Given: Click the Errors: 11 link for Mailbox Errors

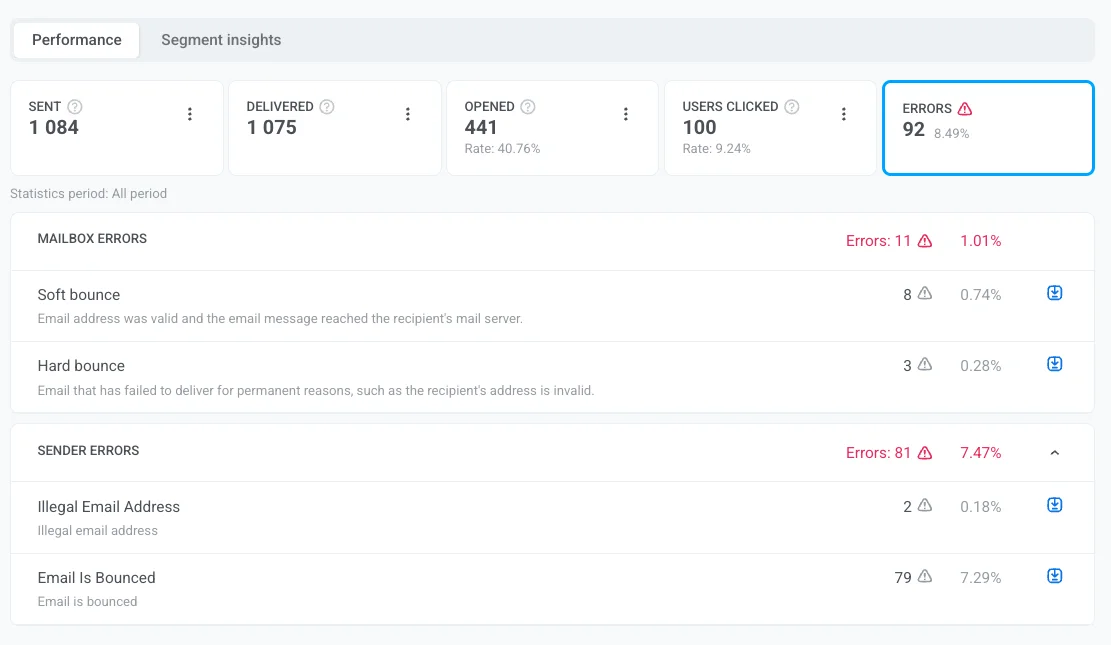Looking at the screenshot, I should click(880, 240).
